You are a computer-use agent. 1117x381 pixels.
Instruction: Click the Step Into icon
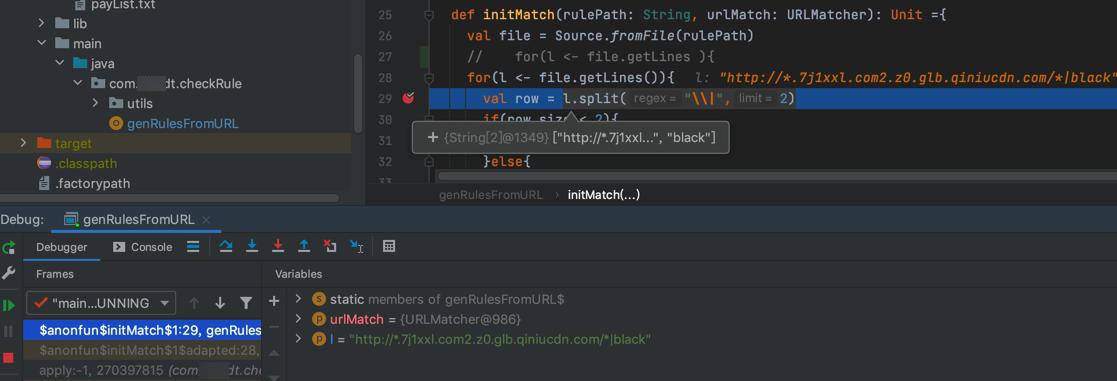(x=251, y=246)
